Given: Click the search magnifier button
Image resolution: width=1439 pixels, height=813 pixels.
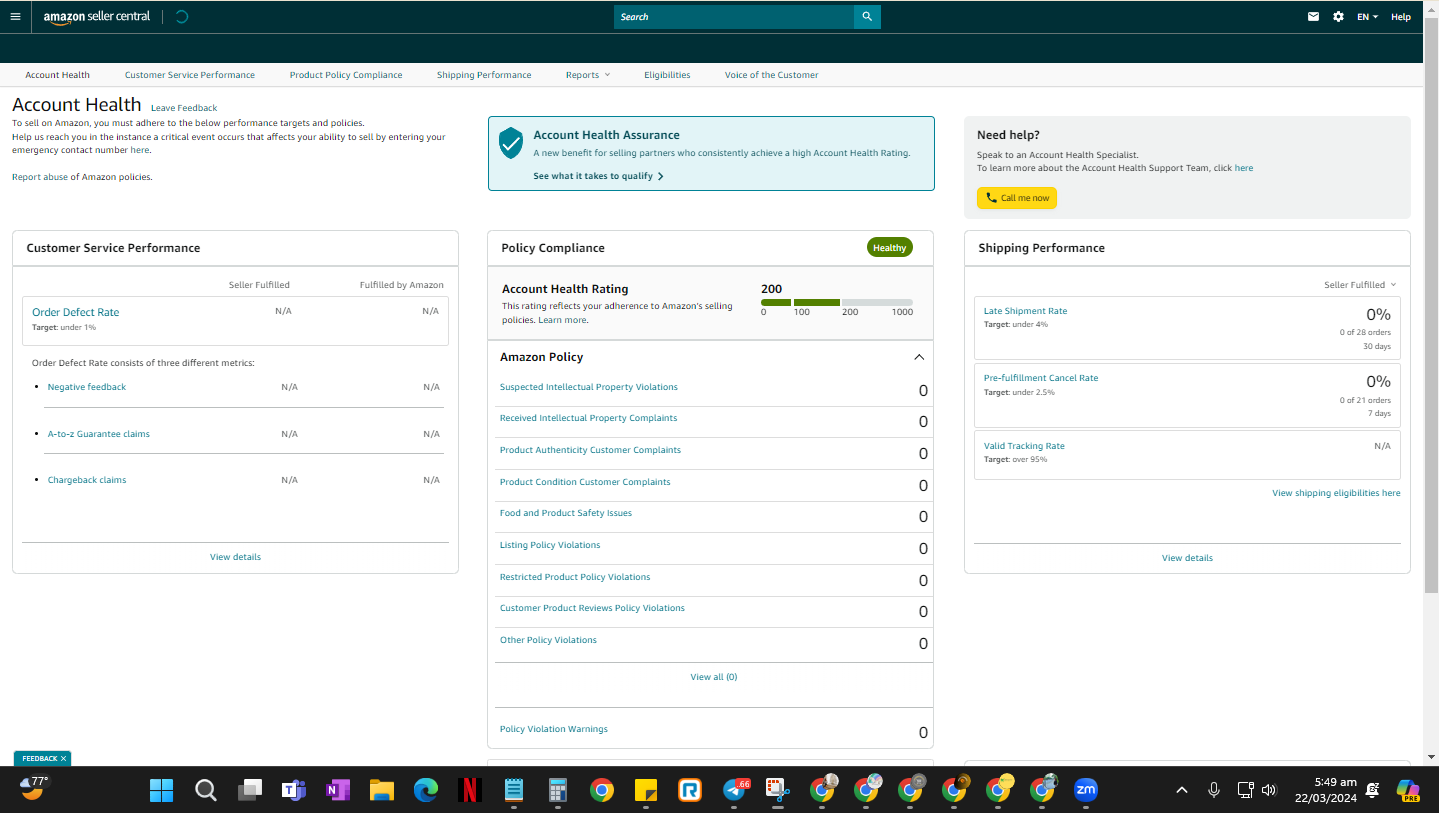Looking at the screenshot, I should point(867,17).
